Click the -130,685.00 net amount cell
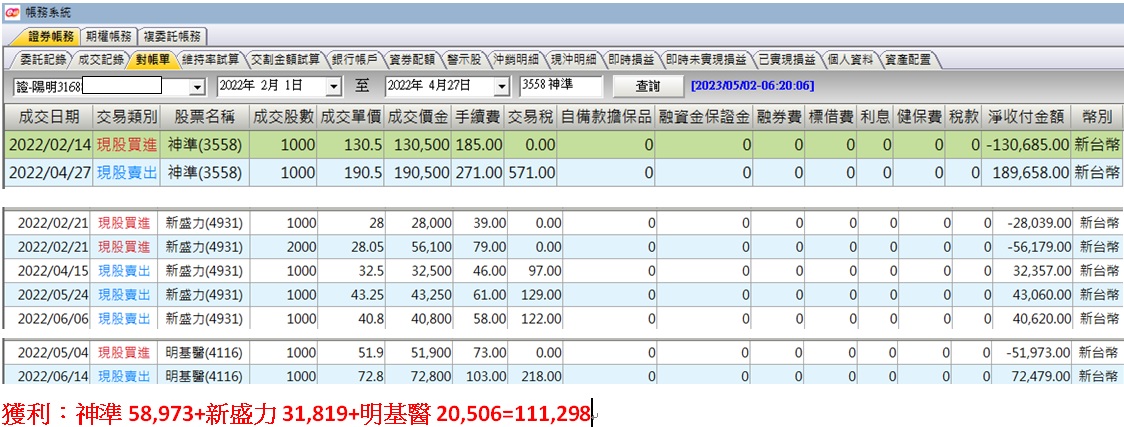This screenshot has height=427, width=1124. click(1028, 145)
